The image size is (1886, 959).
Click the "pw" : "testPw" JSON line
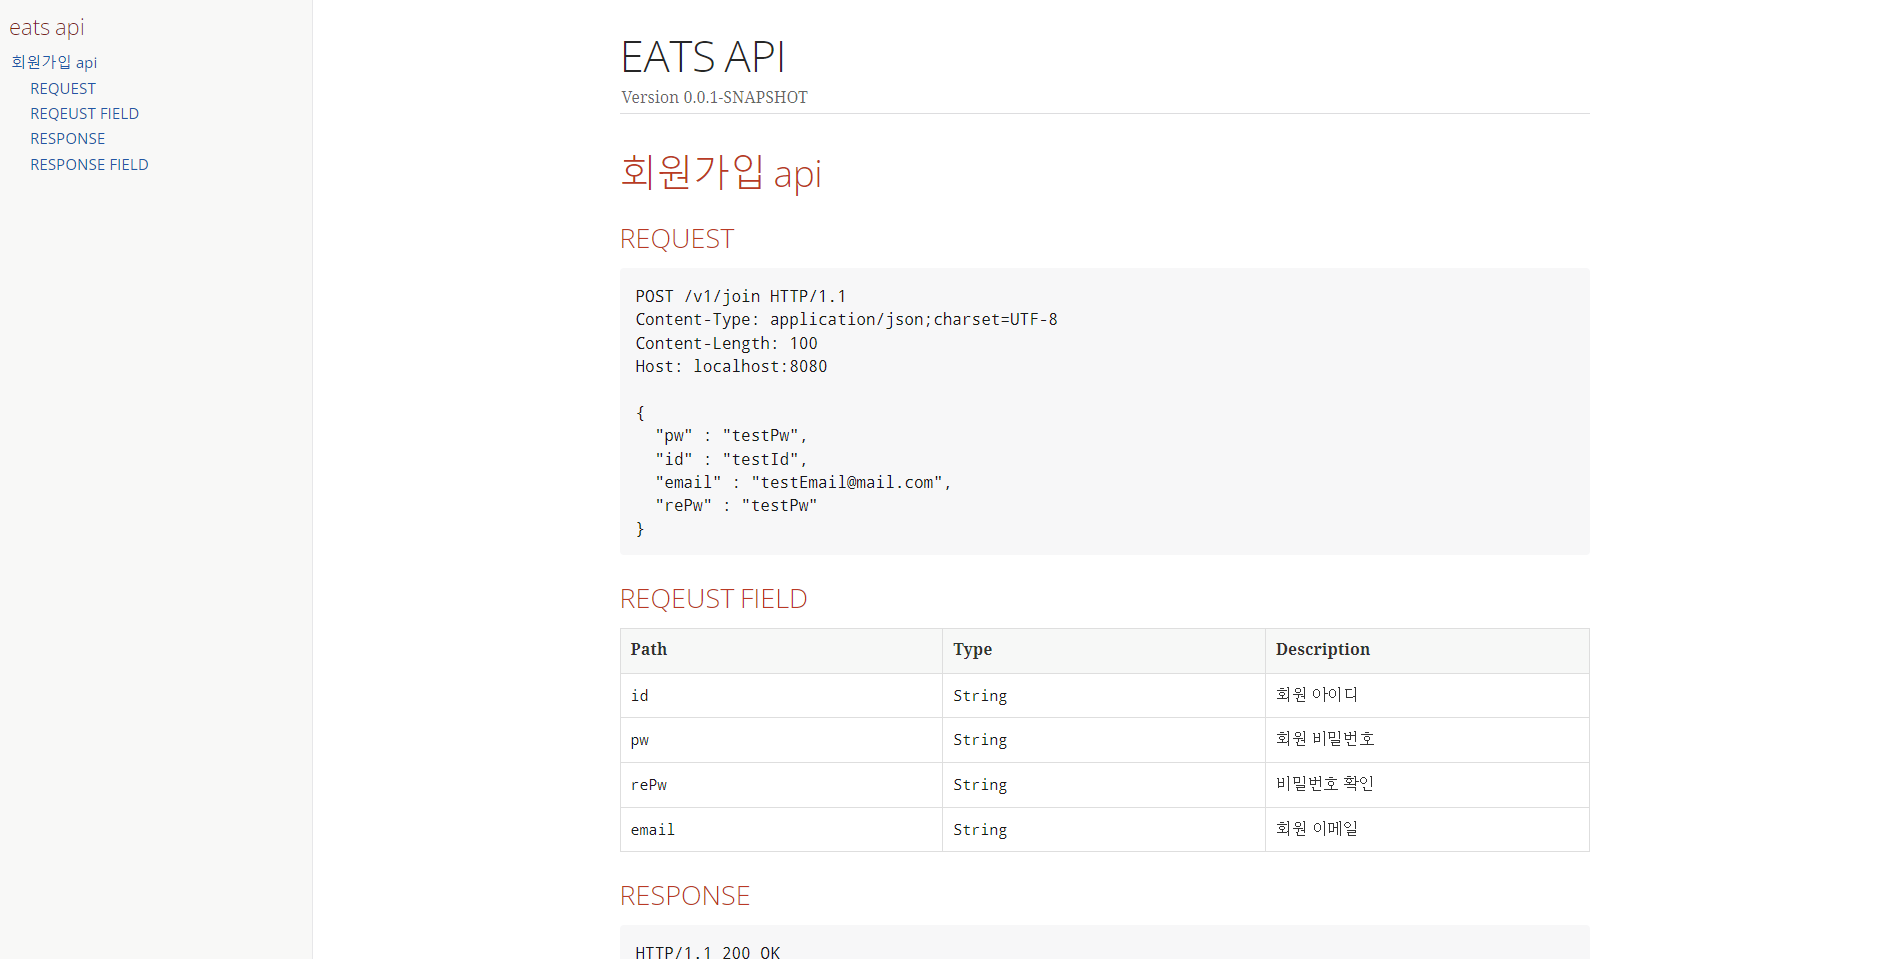(731, 436)
